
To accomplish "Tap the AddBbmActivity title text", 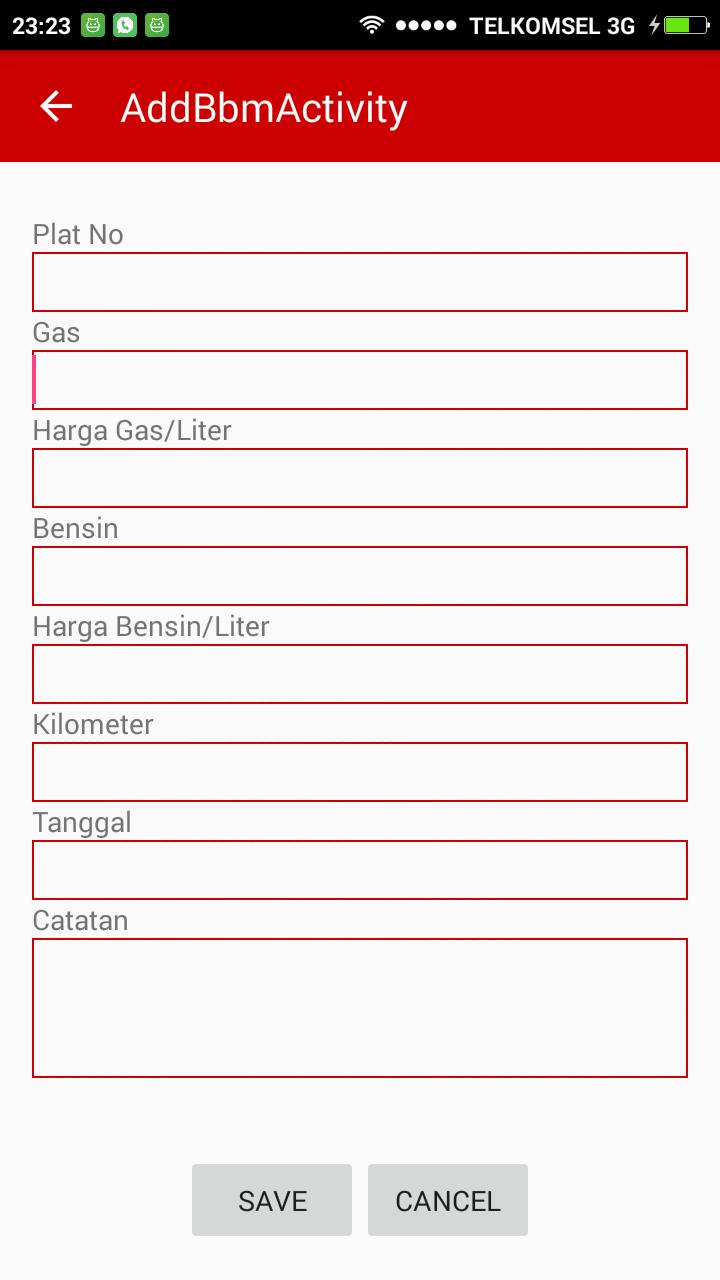I will (264, 108).
